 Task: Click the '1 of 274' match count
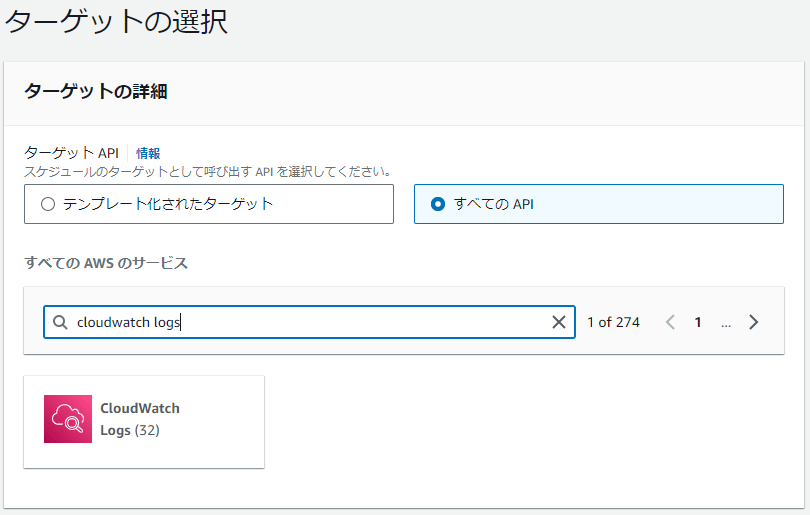pos(613,322)
